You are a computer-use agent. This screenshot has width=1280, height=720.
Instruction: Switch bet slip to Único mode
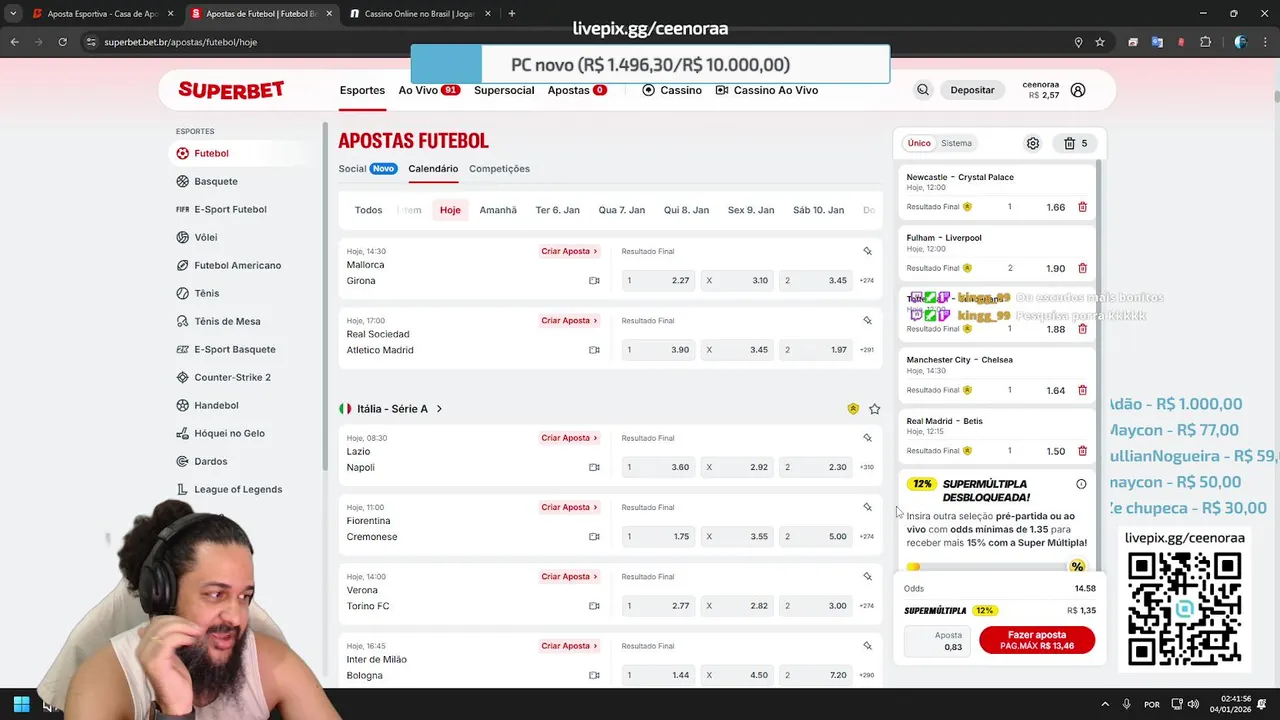click(x=919, y=143)
